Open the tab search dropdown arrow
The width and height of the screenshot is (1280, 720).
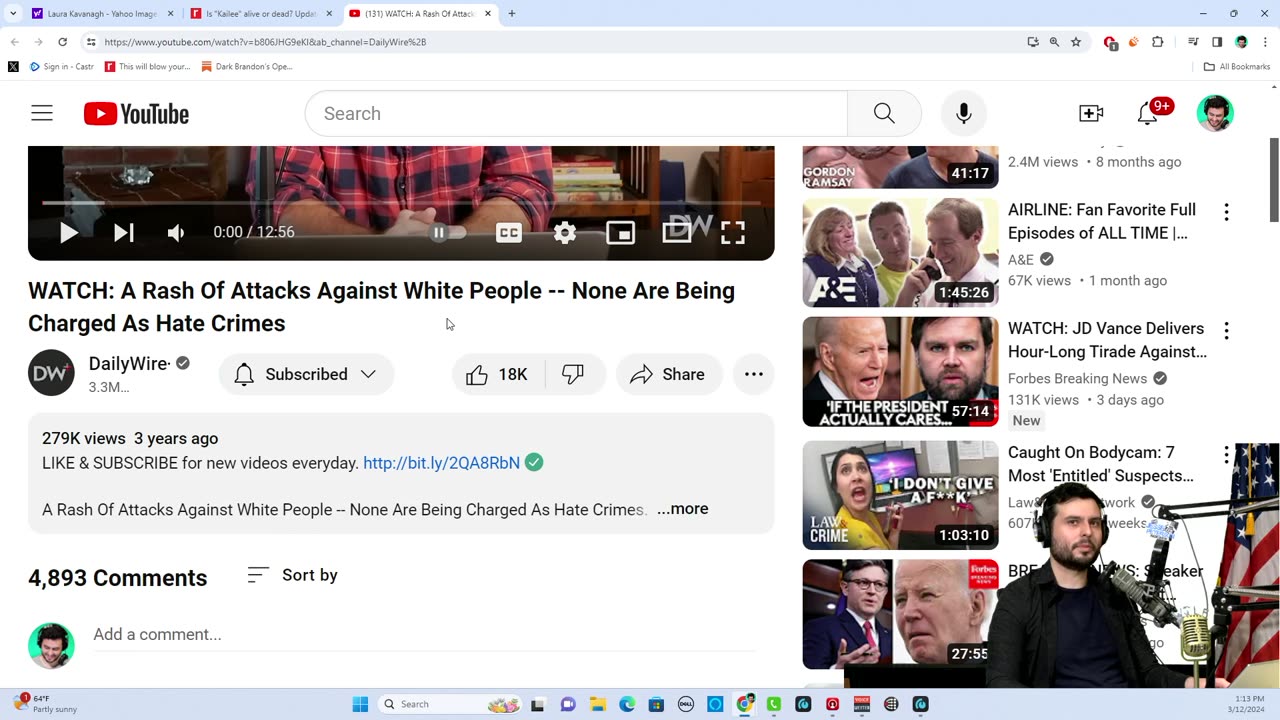click(x=12, y=14)
